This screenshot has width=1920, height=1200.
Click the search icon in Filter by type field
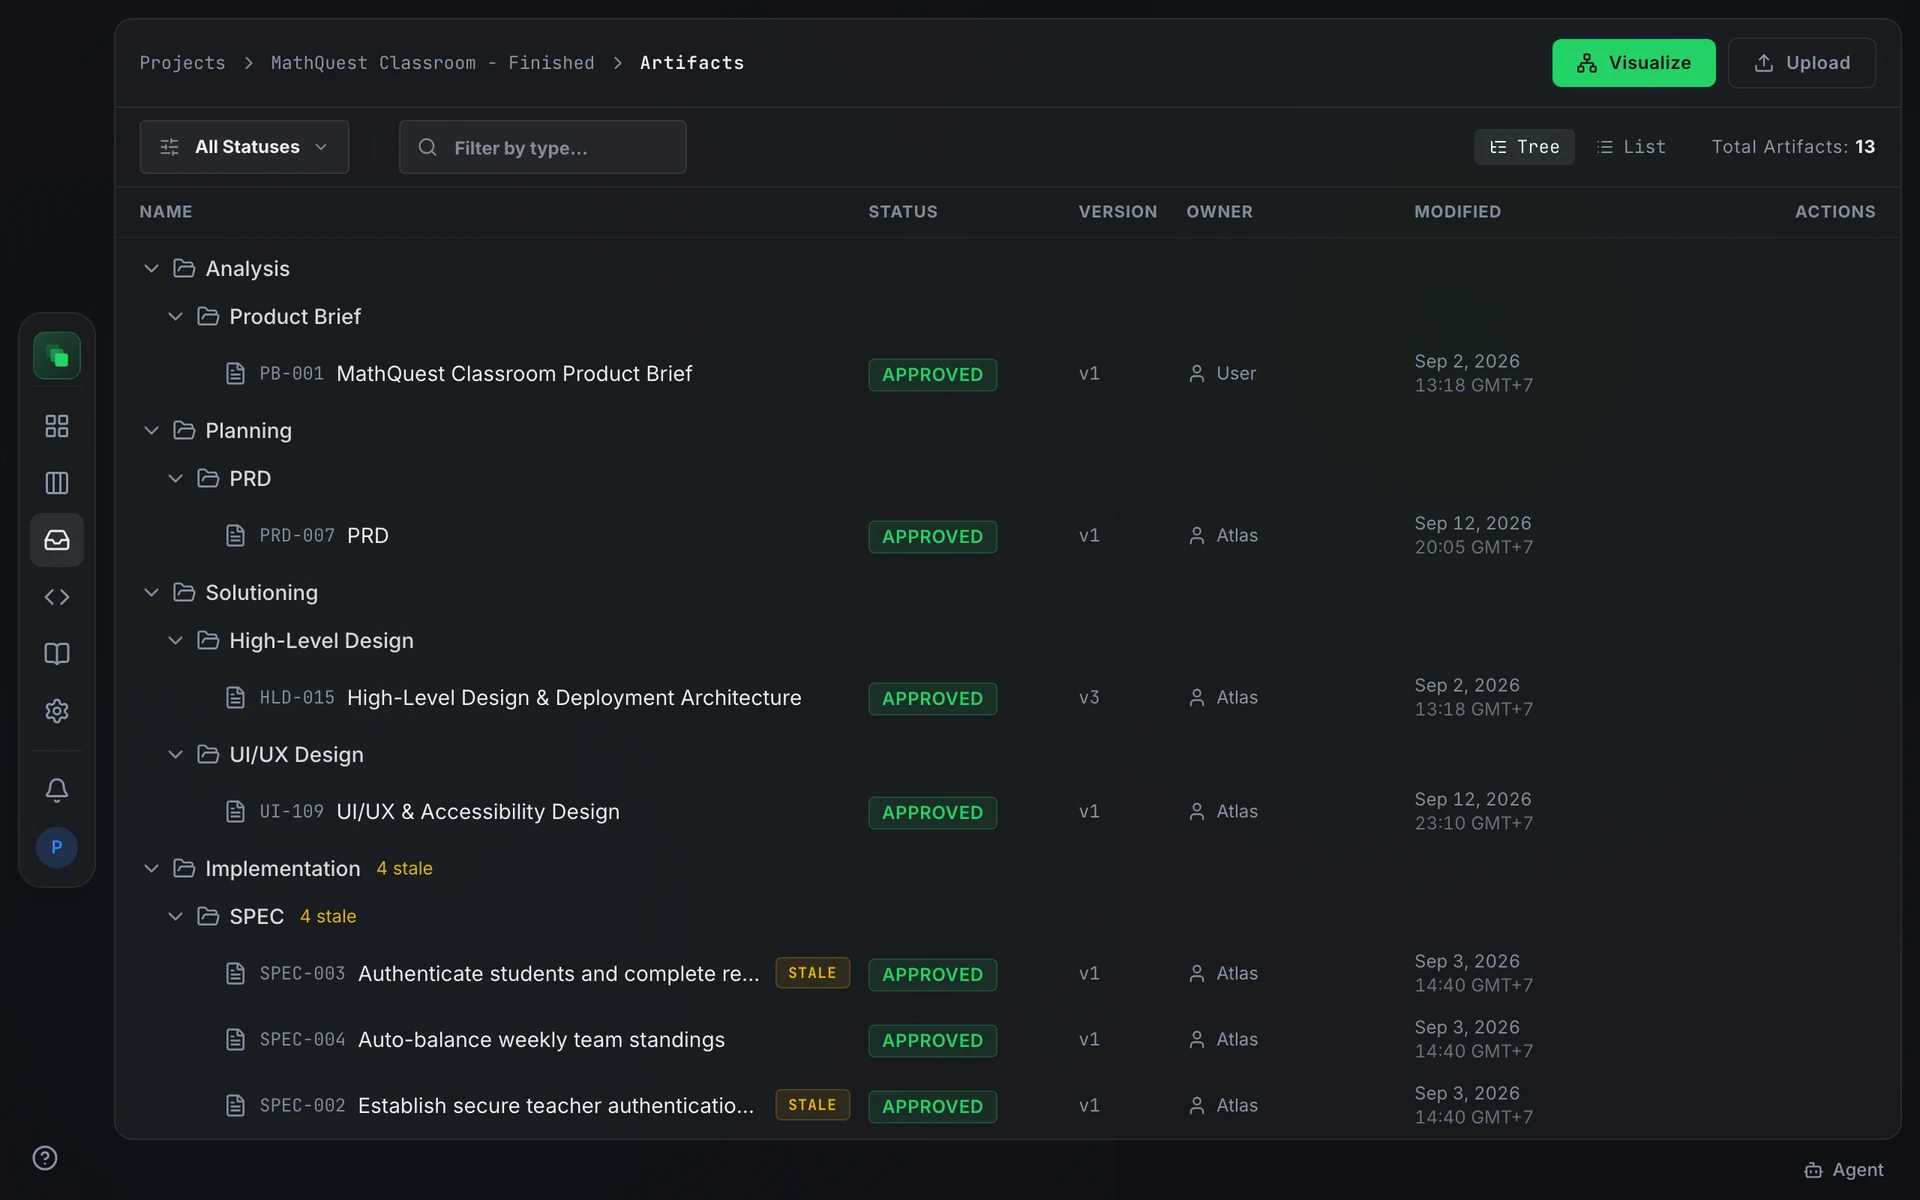[428, 147]
